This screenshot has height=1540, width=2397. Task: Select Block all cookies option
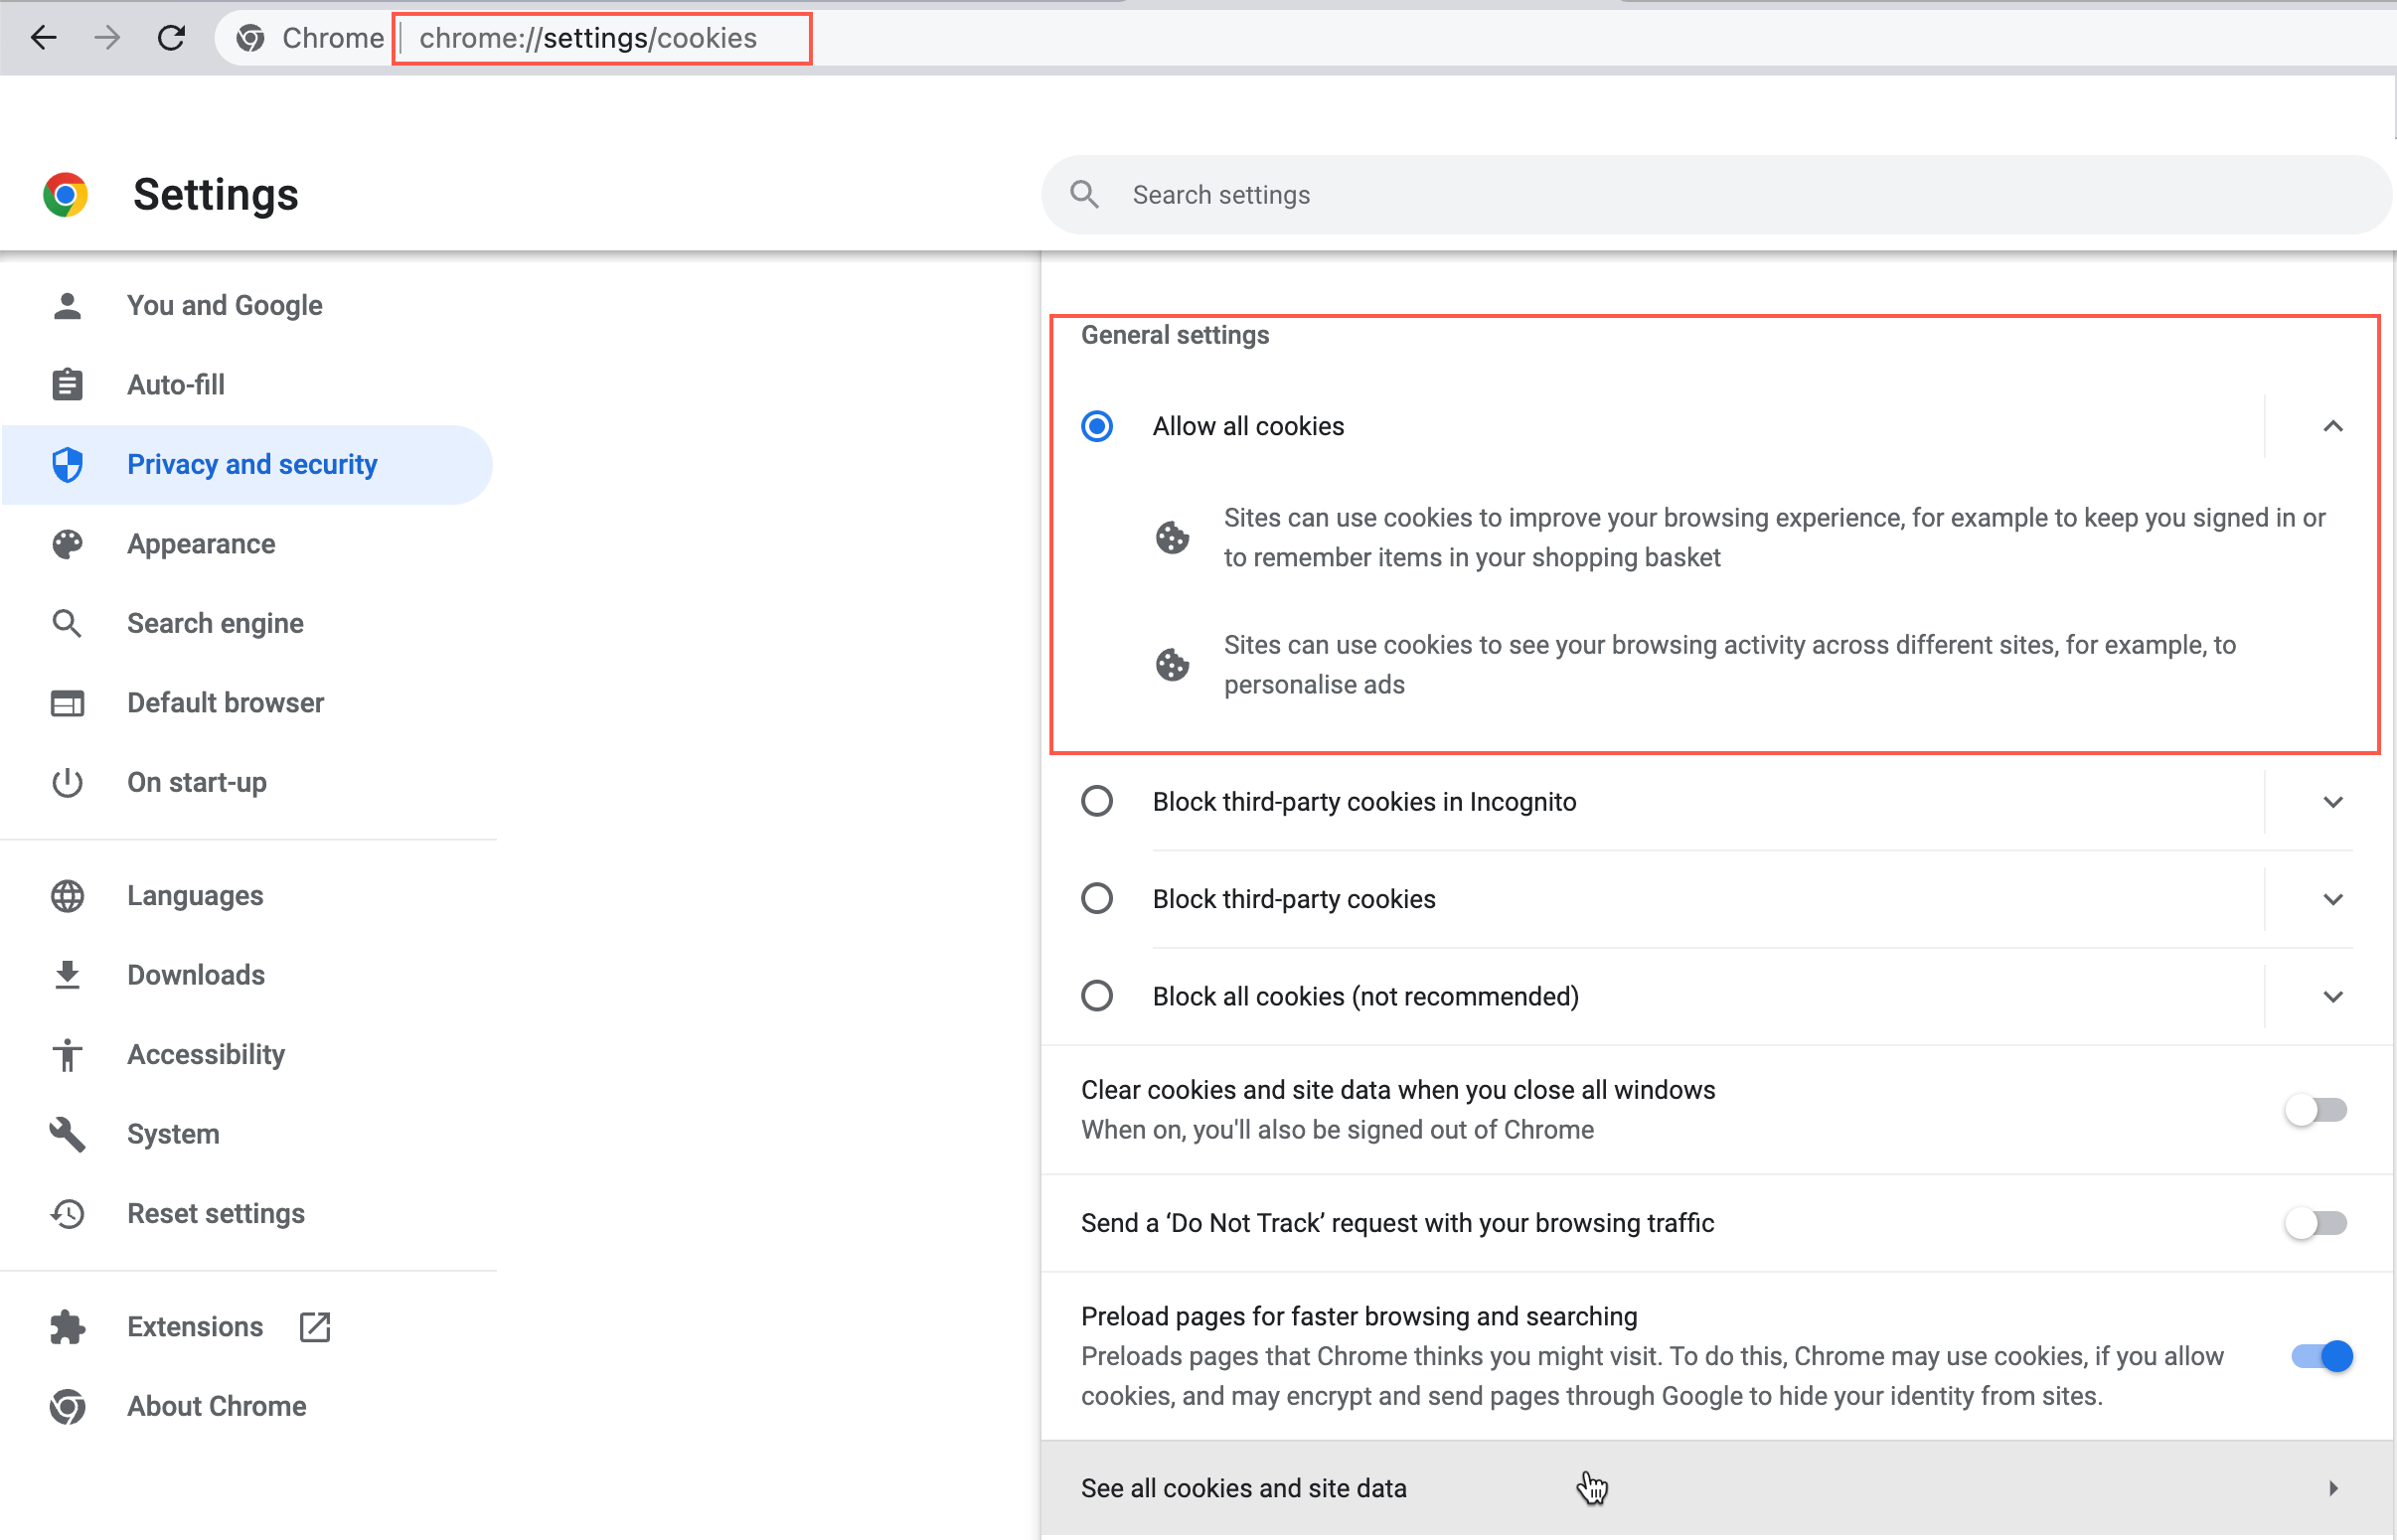(1095, 997)
